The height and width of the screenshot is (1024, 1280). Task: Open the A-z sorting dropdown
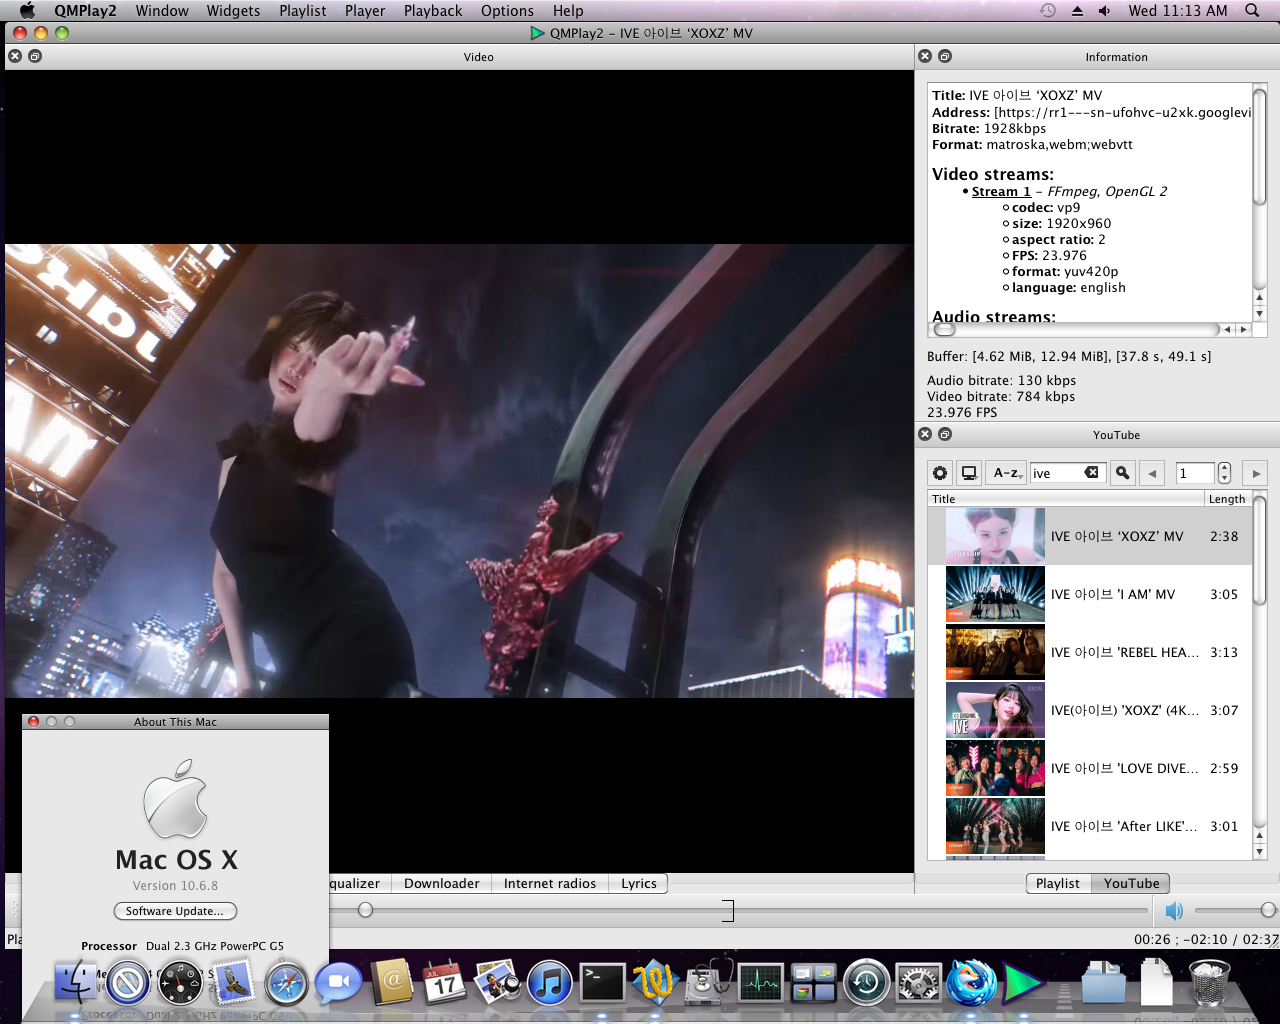pos(1005,472)
